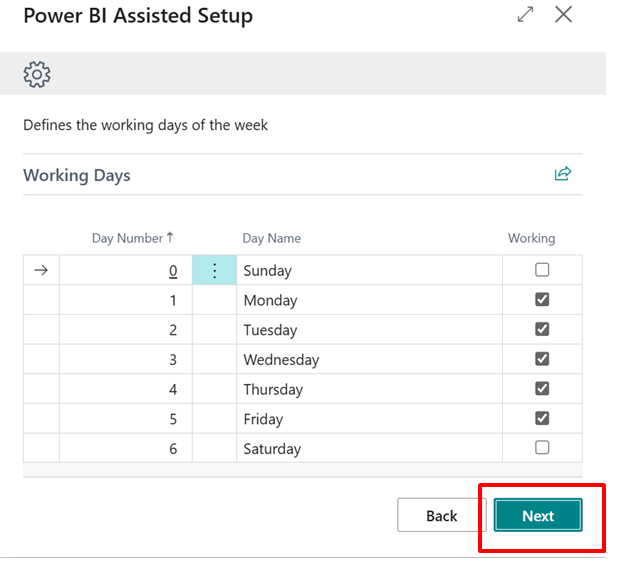Expand the dialog to full screen
This screenshot has height=561, width=620.
point(525,15)
